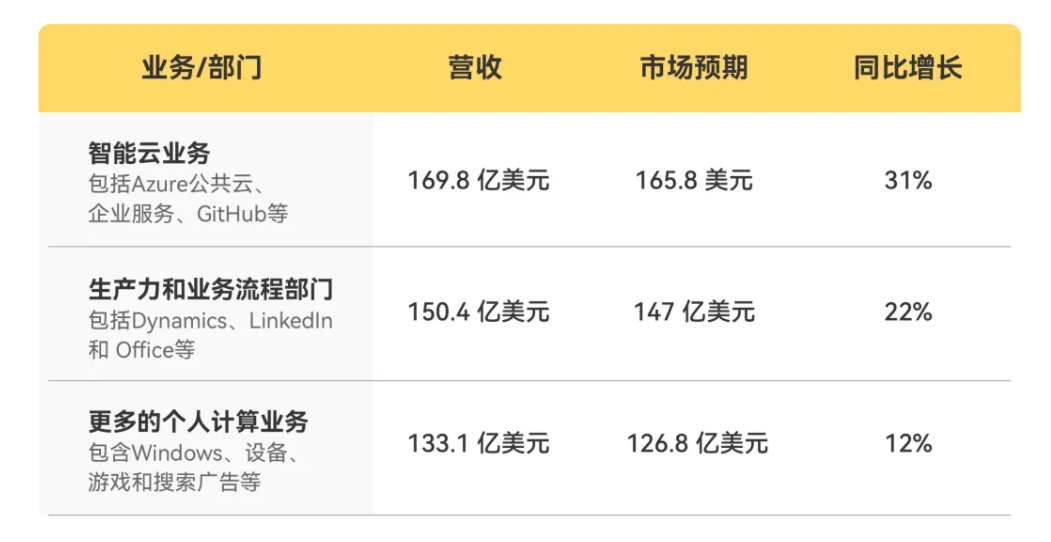This screenshot has width=1051, height=542.
Task: Select the 31% growth cell
Action: point(908,181)
